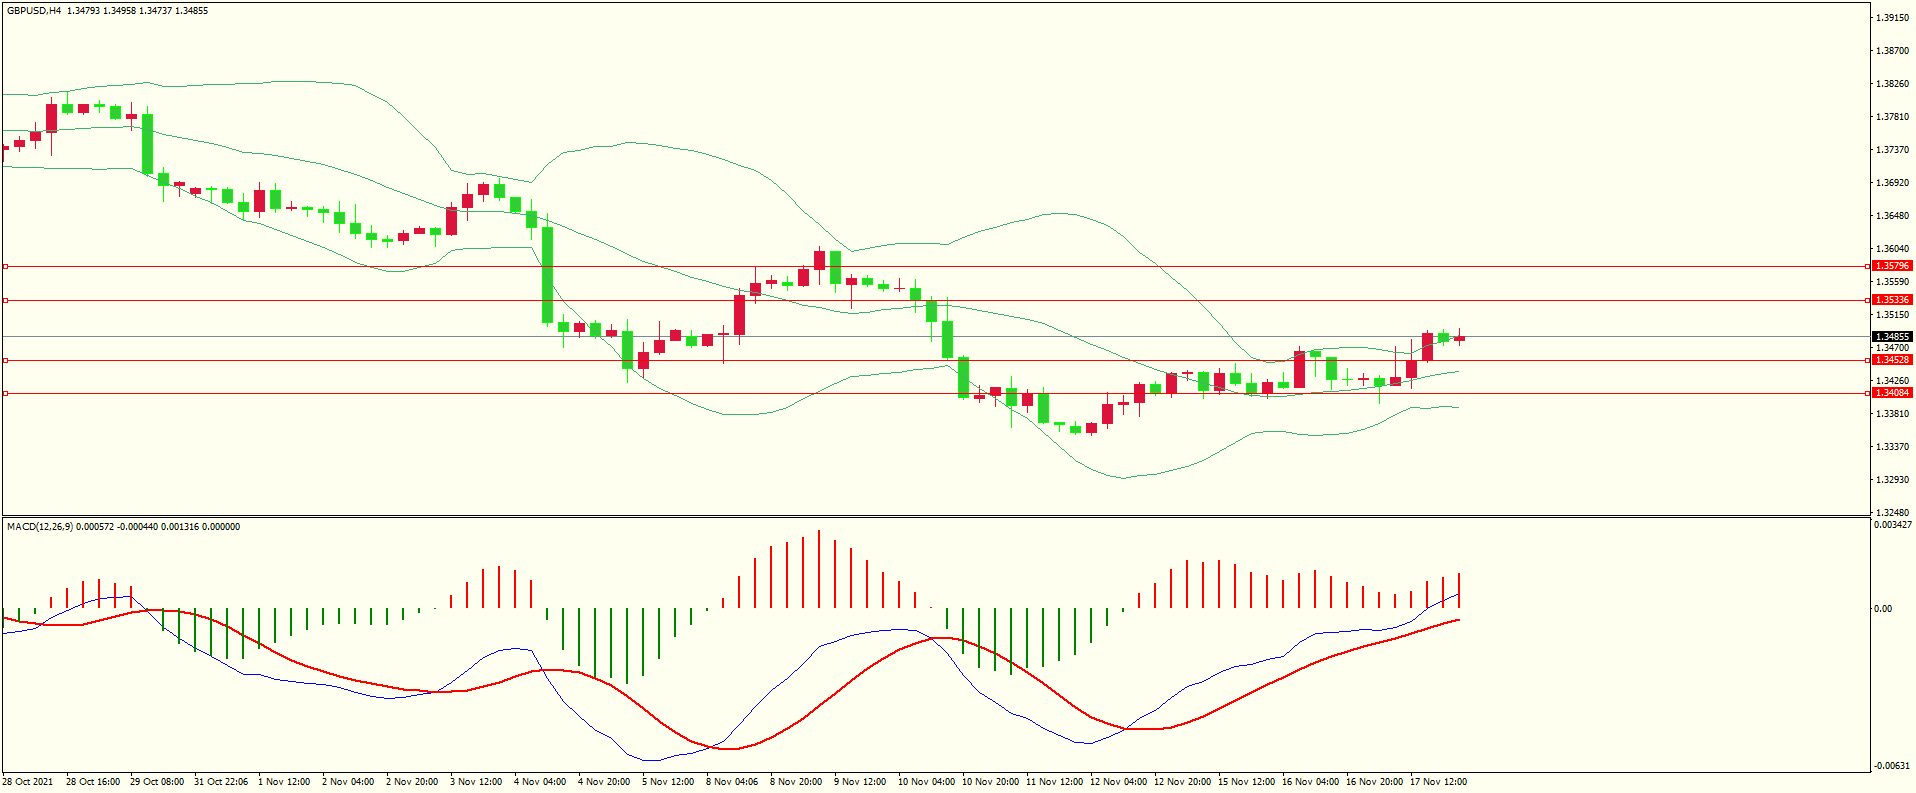This screenshot has width=1916, height=793.
Task: Click the MACD zero level label 0.00
Action: 1883,609
